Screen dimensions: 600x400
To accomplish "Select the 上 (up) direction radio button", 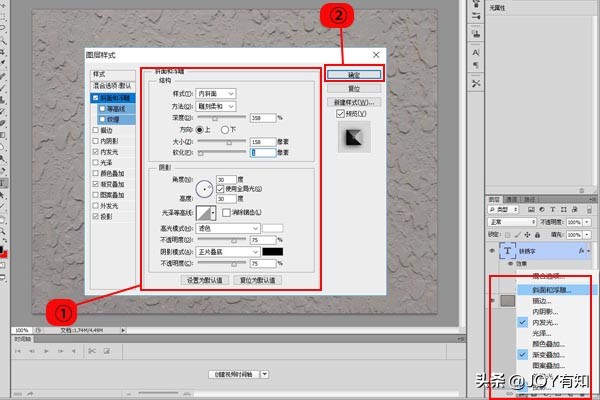I will tap(199, 130).
